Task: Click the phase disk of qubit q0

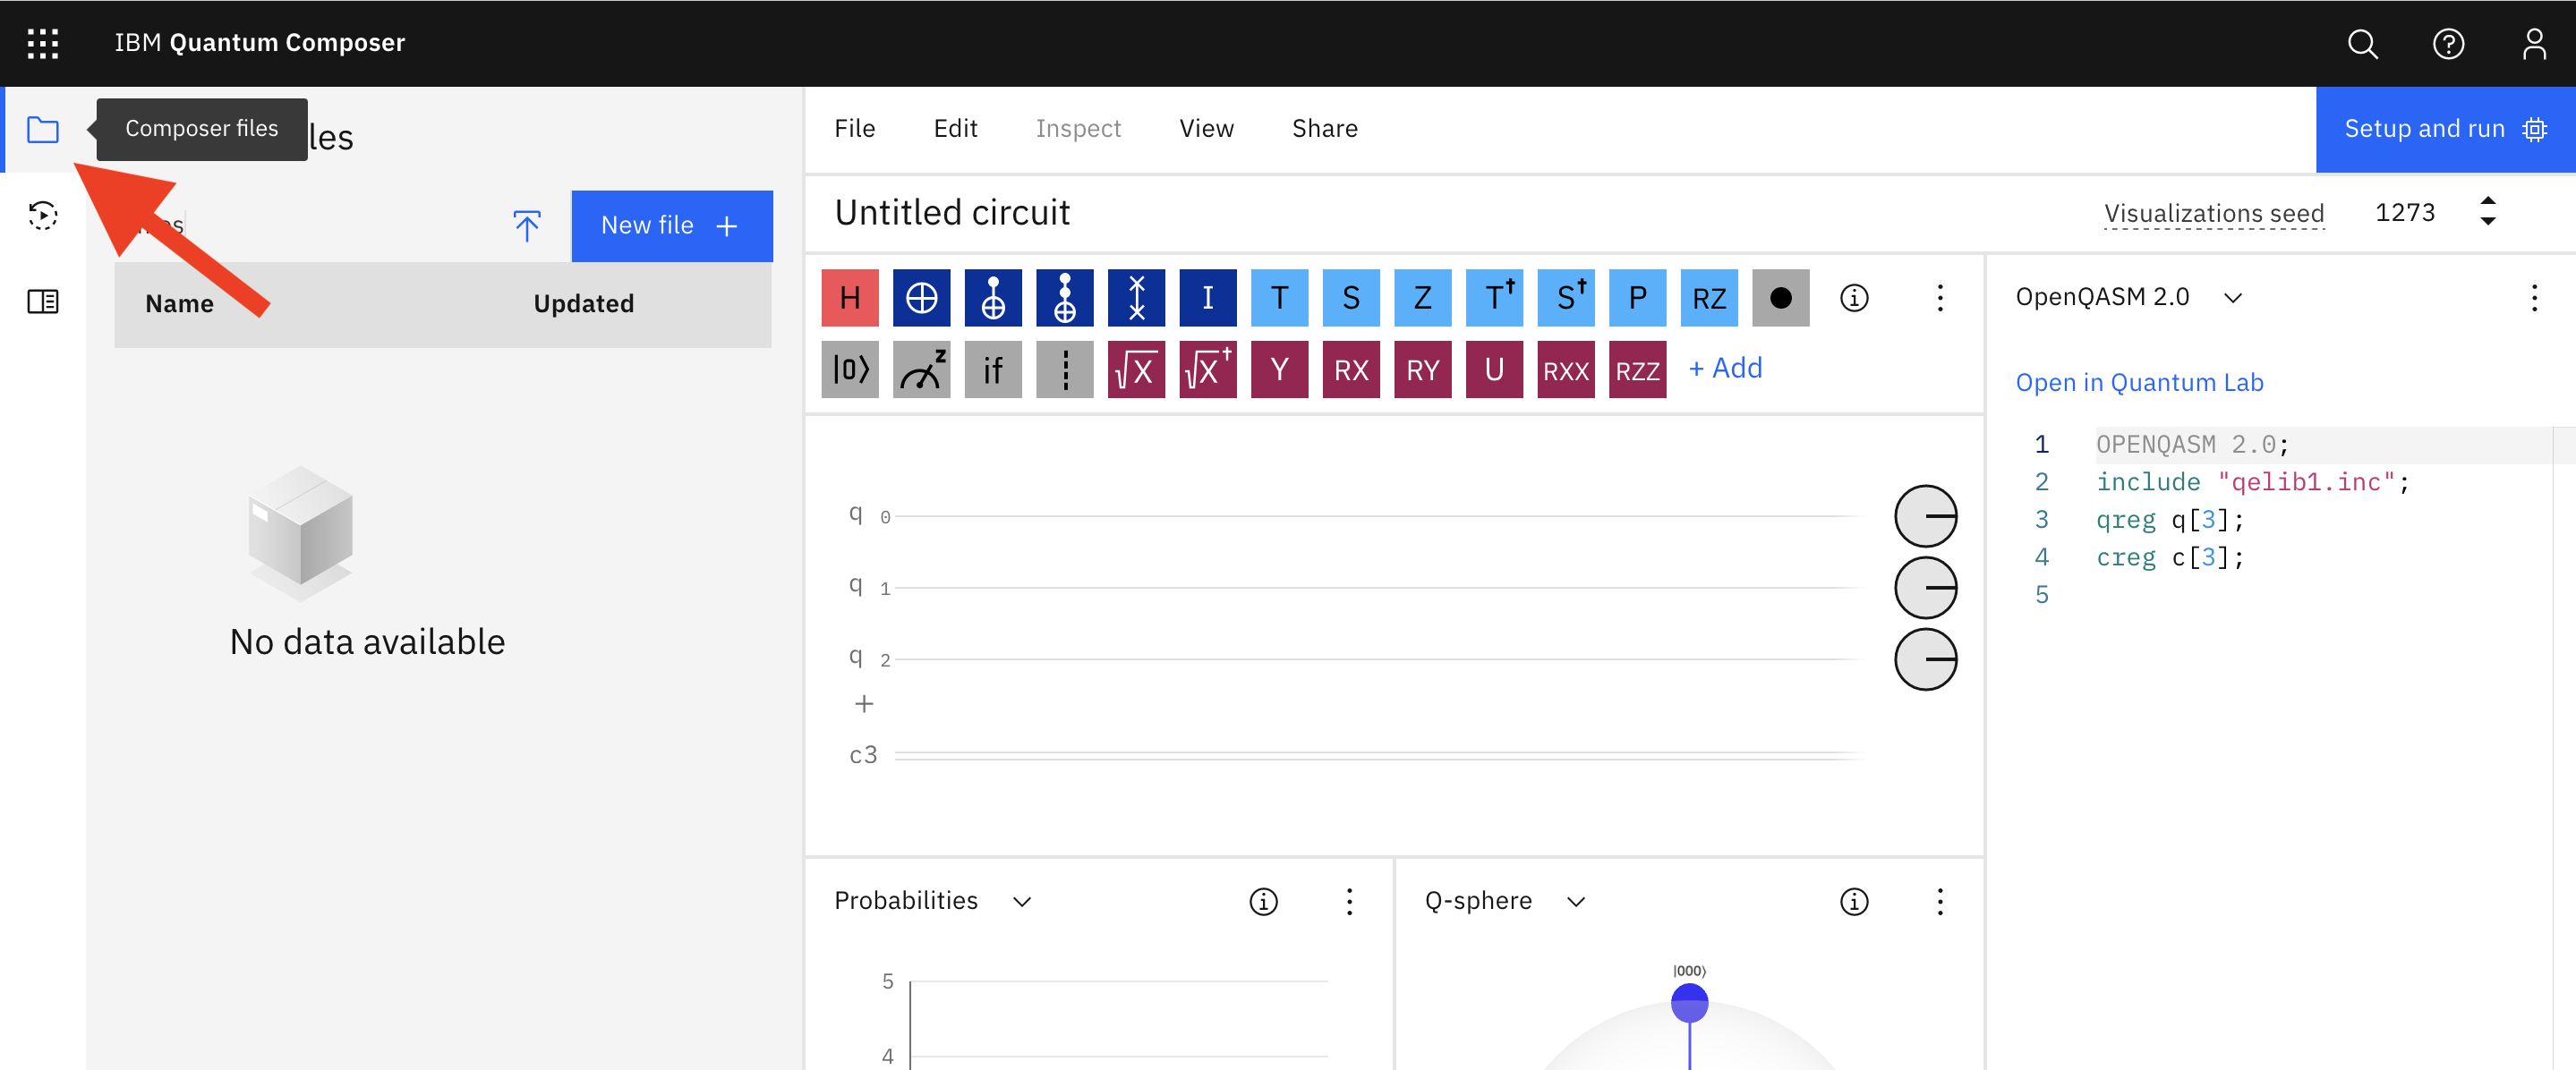Action: pos(1924,516)
